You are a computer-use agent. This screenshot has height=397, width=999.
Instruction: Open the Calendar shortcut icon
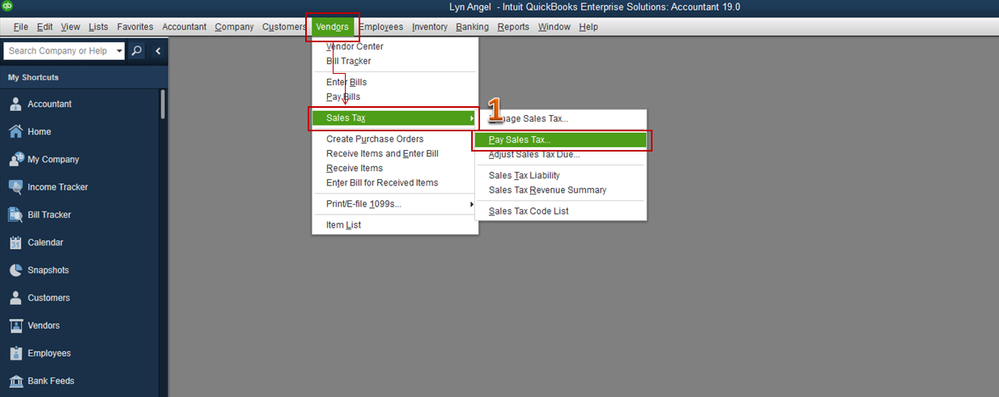[x=16, y=242]
